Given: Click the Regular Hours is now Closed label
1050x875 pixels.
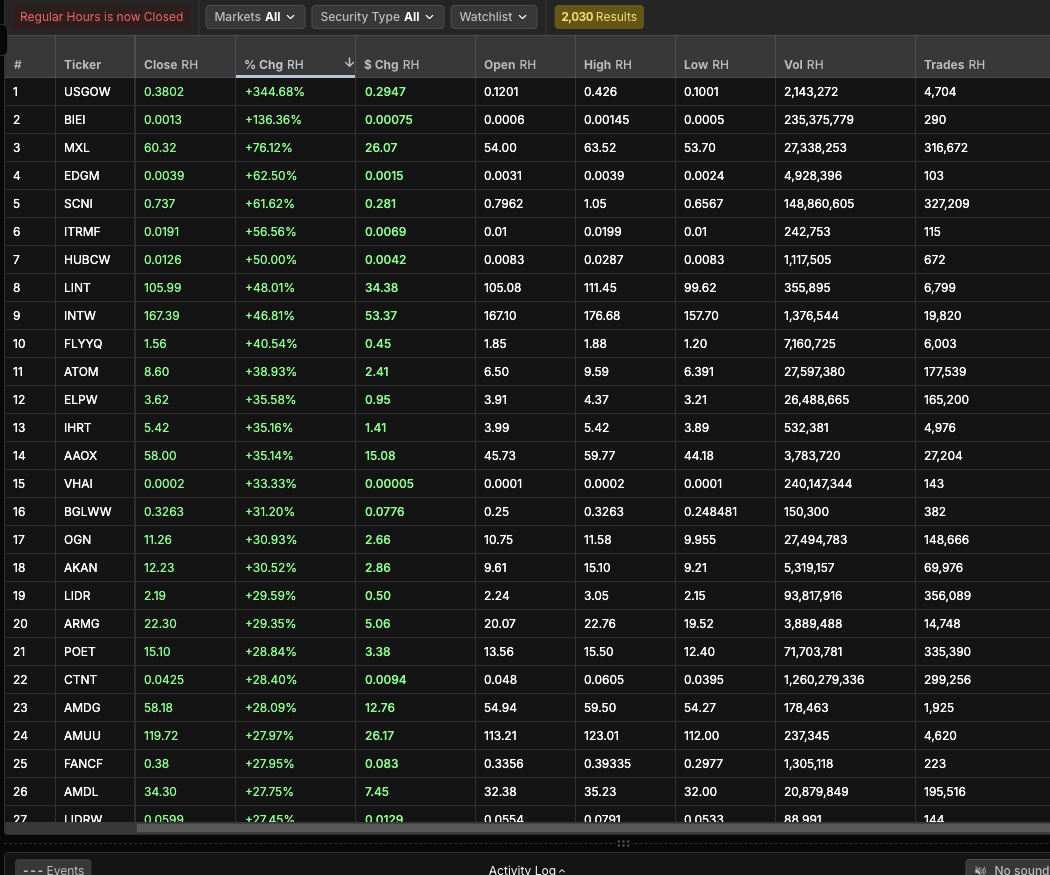Looking at the screenshot, I should point(101,17).
